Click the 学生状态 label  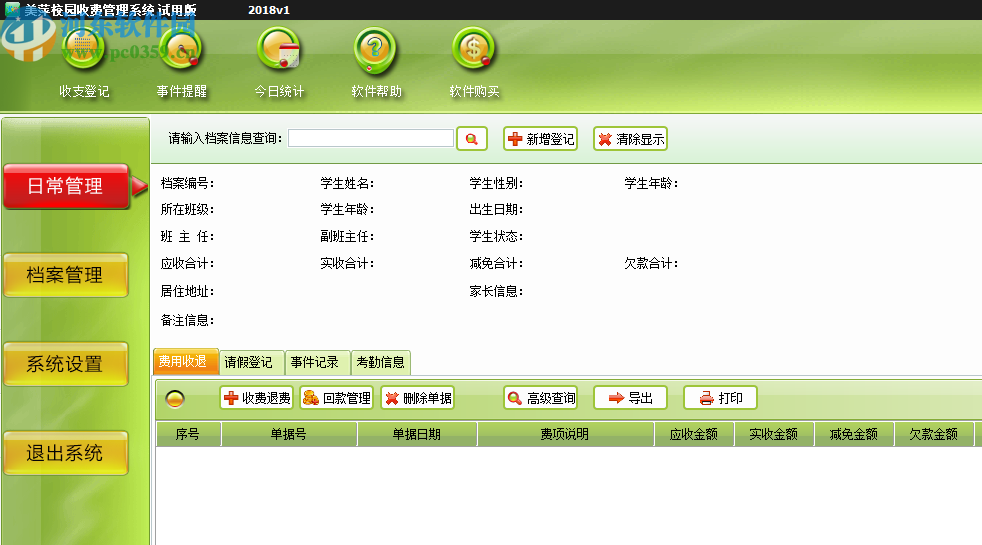[497, 236]
